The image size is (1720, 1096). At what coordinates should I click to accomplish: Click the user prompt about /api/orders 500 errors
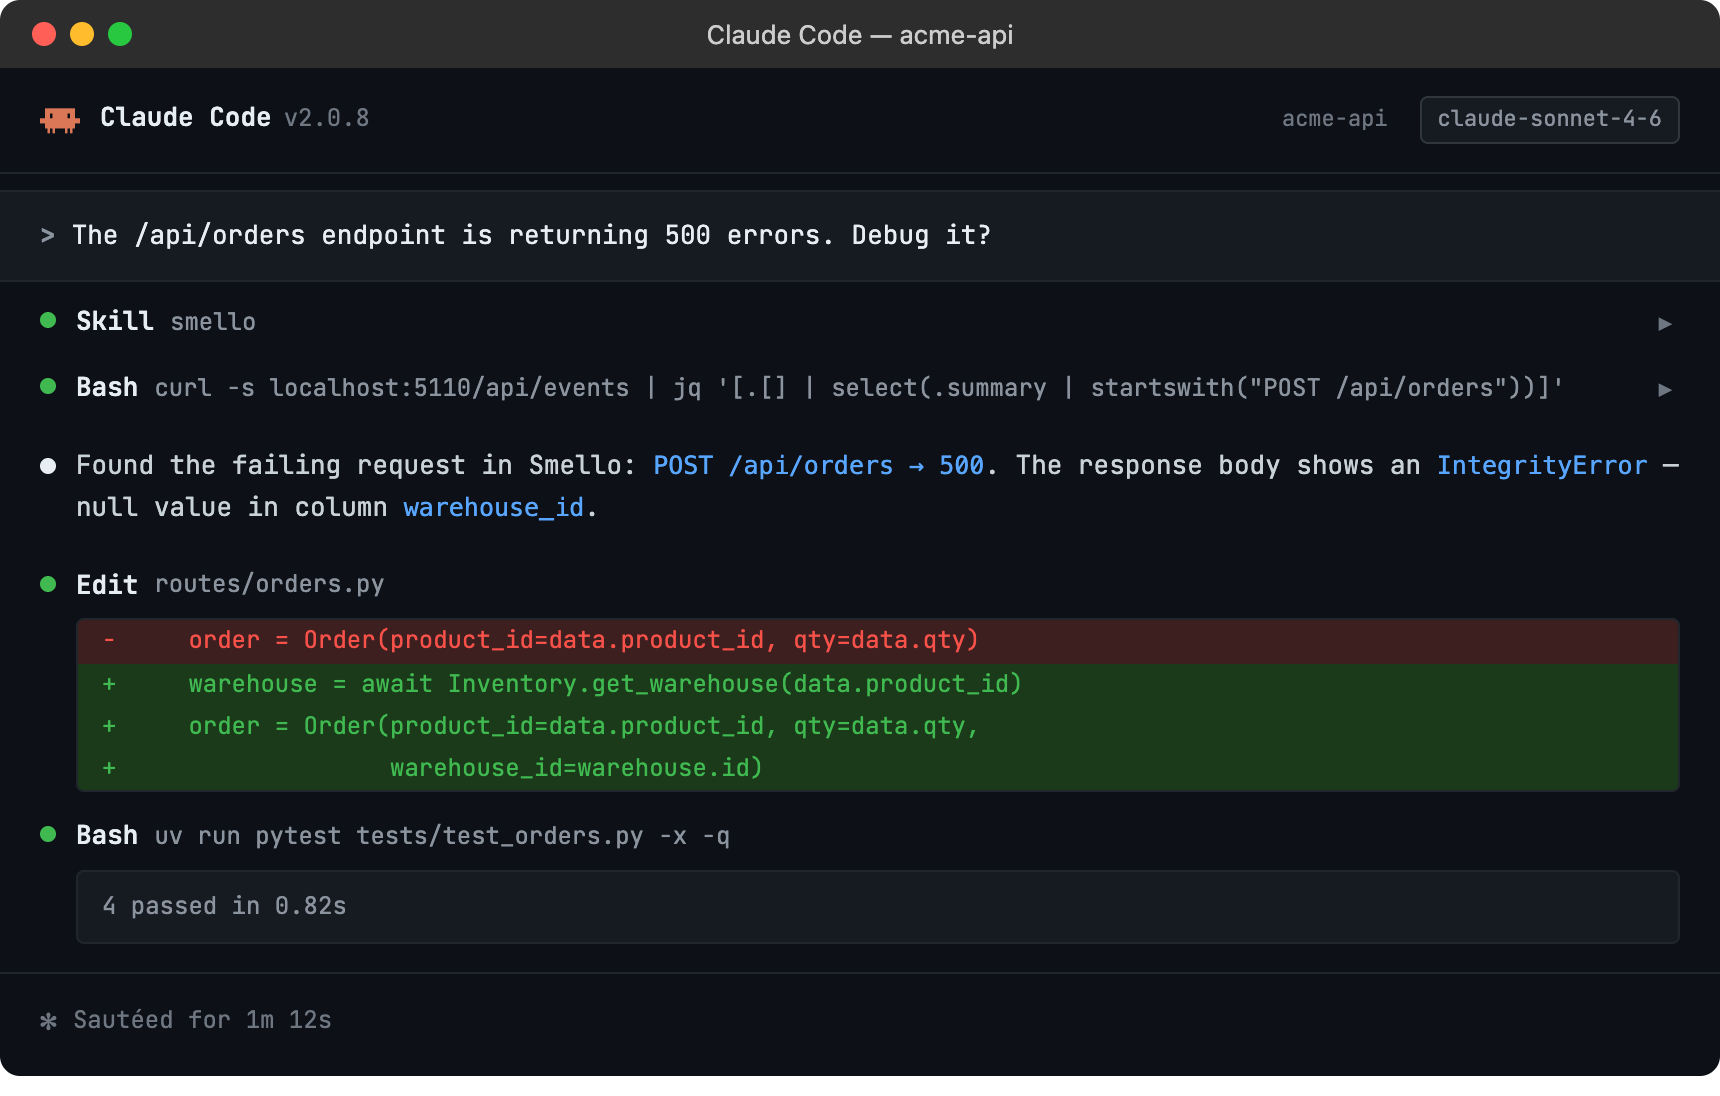tap(532, 235)
